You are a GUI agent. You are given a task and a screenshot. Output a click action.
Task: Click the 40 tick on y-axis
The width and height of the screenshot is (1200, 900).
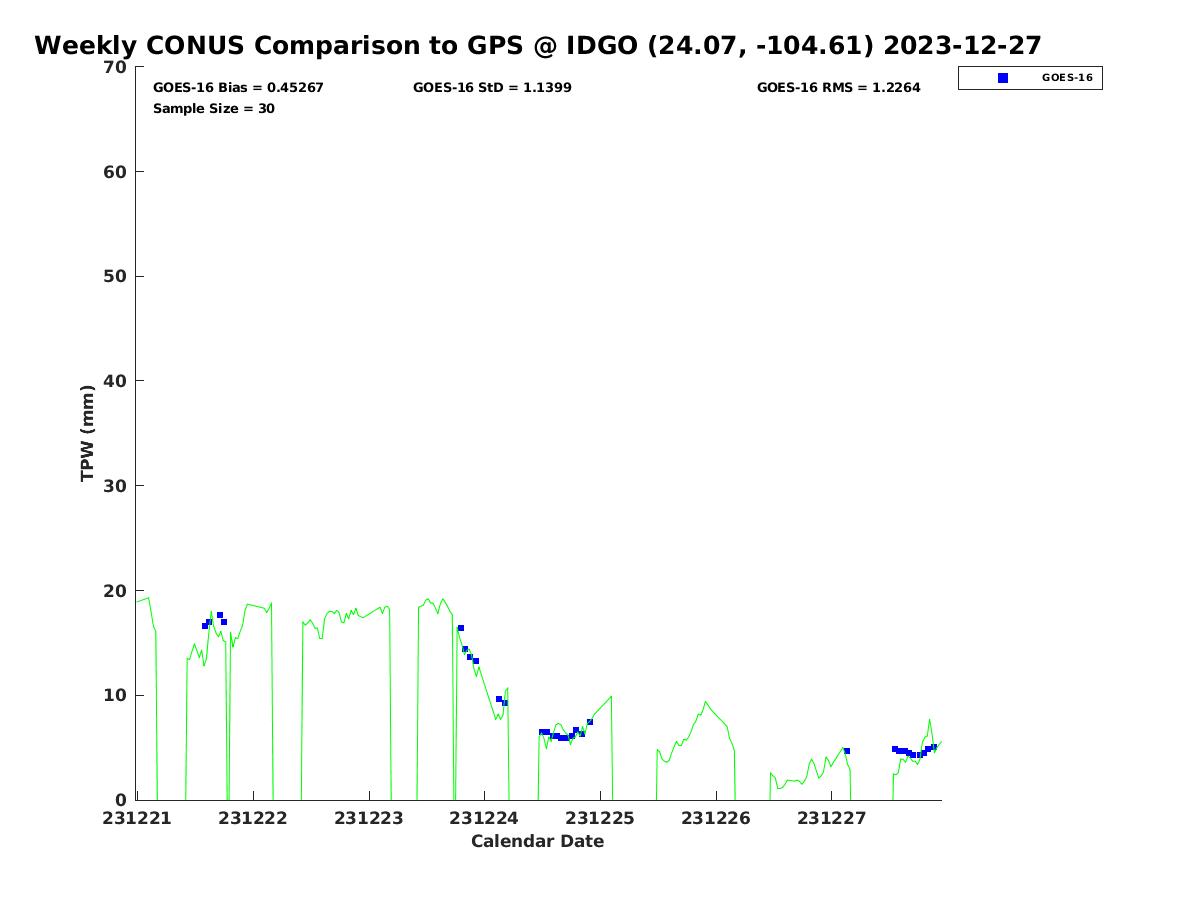[116, 381]
